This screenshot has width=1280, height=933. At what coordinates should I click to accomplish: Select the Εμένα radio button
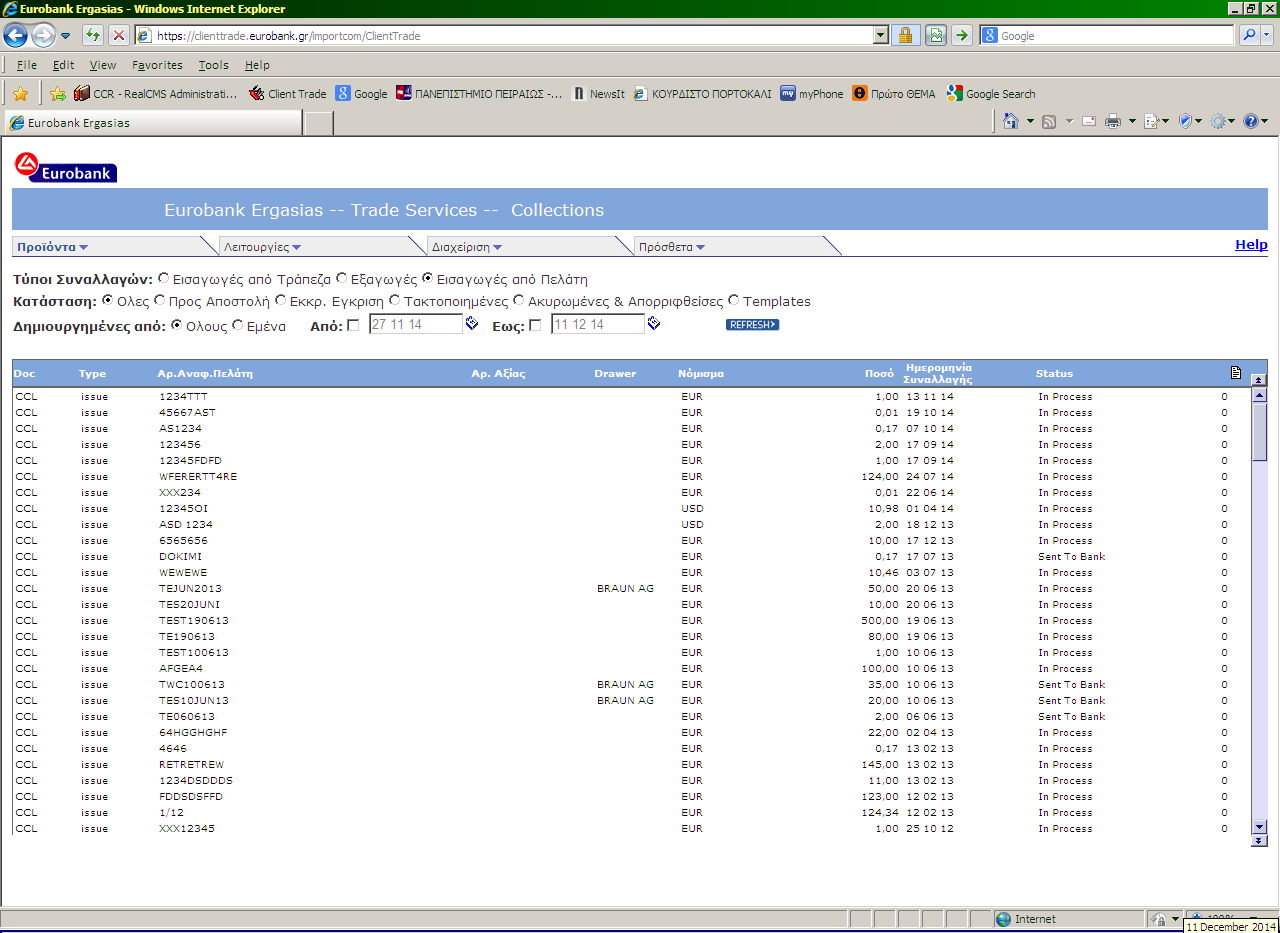click(238, 325)
